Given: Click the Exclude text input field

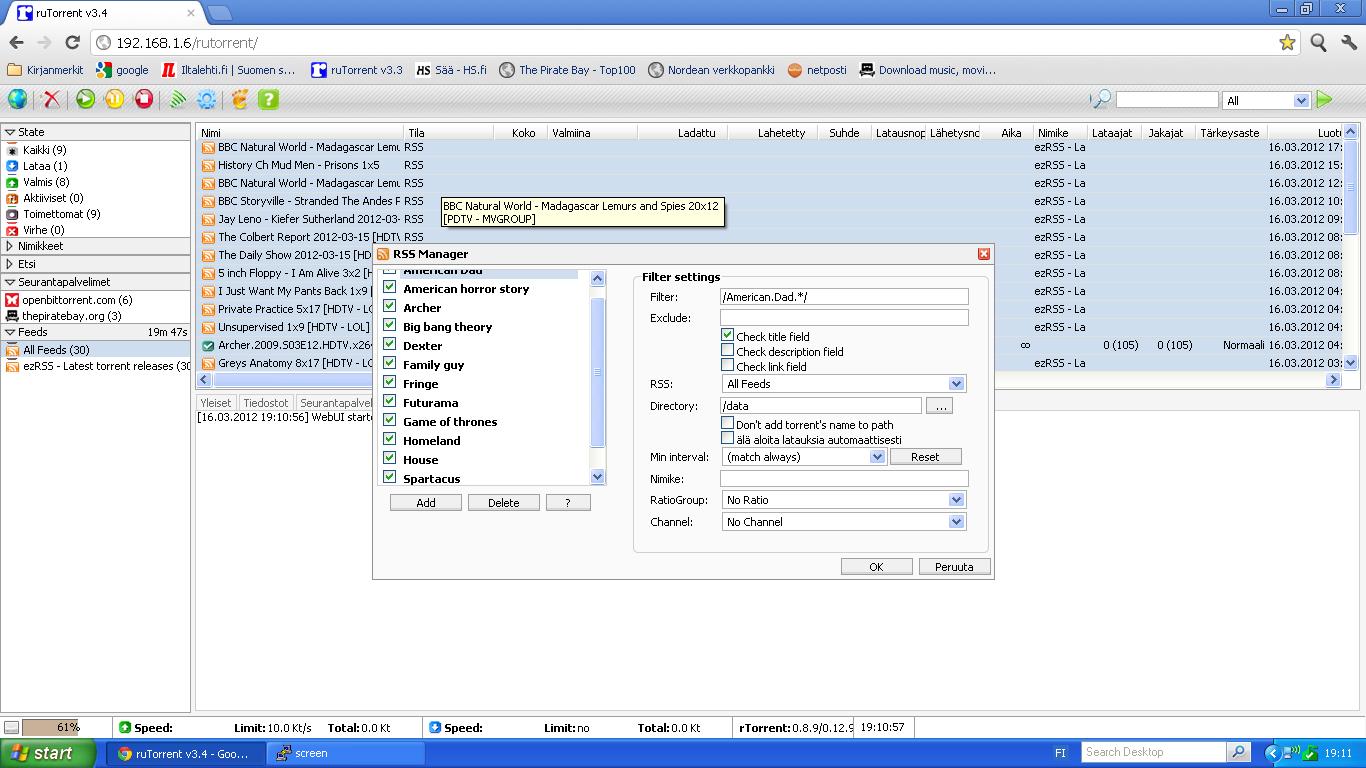Looking at the screenshot, I should (844, 318).
